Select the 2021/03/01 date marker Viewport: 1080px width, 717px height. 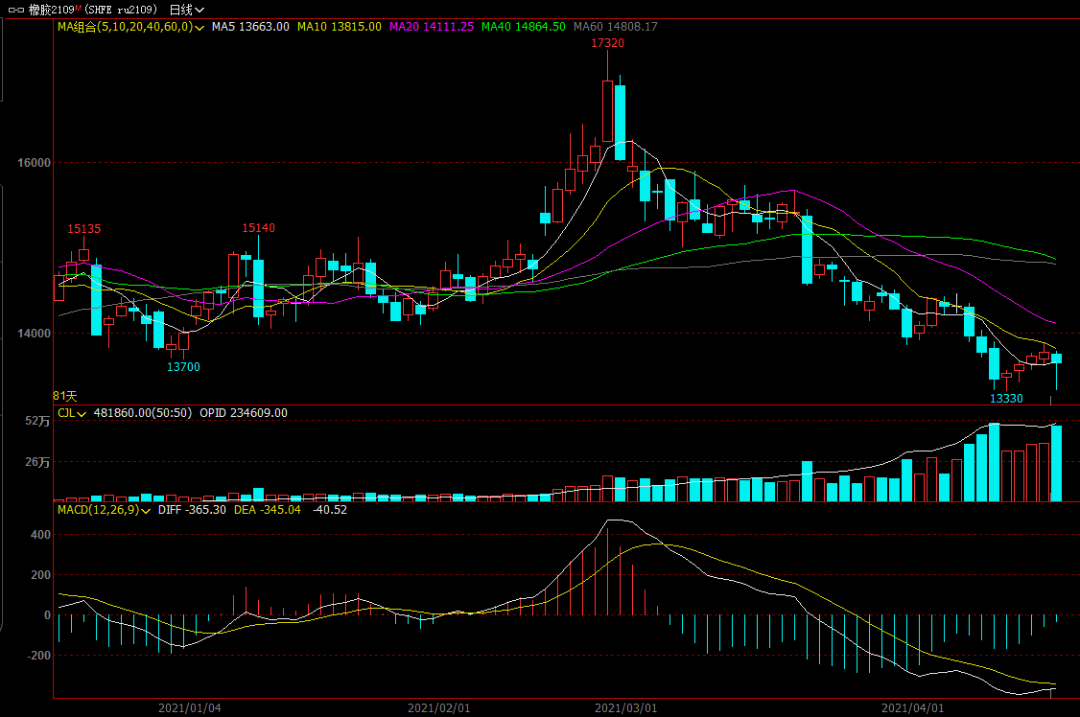(626, 708)
